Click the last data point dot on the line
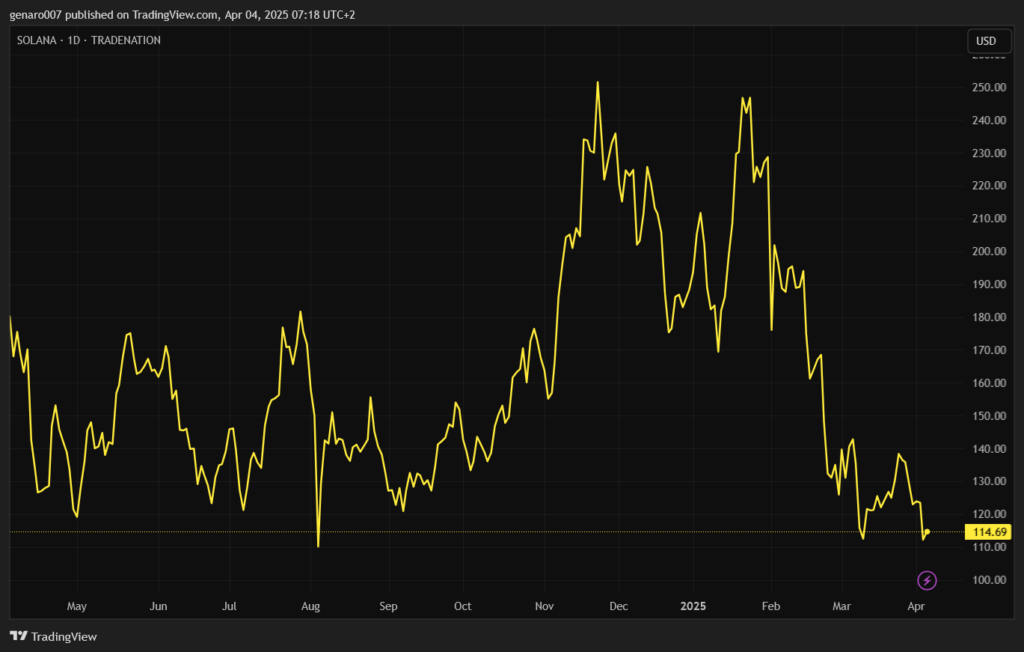 pyautogui.click(x=928, y=532)
